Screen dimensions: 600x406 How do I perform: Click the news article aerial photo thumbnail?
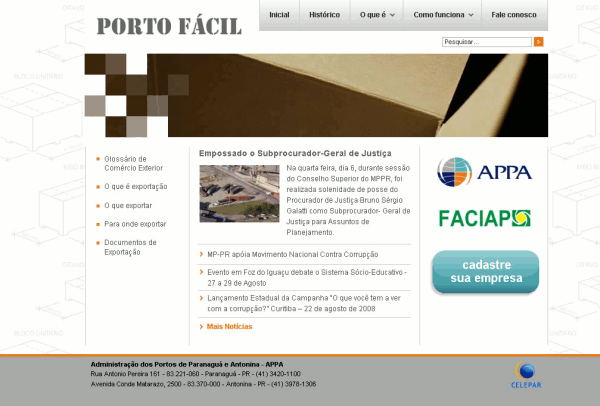[239, 194]
